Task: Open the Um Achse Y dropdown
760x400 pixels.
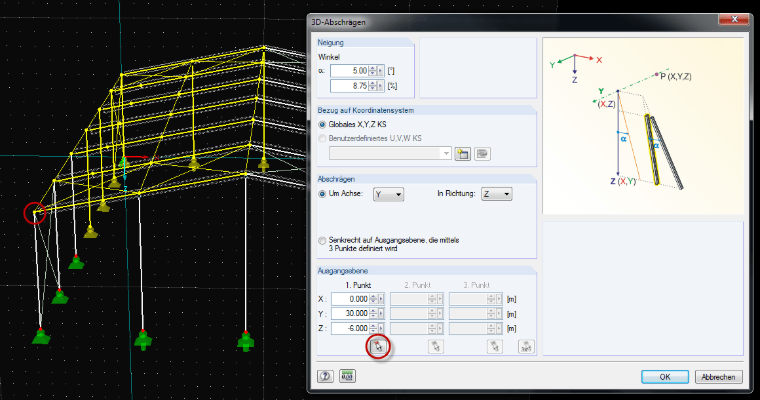Action: [x=388, y=194]
